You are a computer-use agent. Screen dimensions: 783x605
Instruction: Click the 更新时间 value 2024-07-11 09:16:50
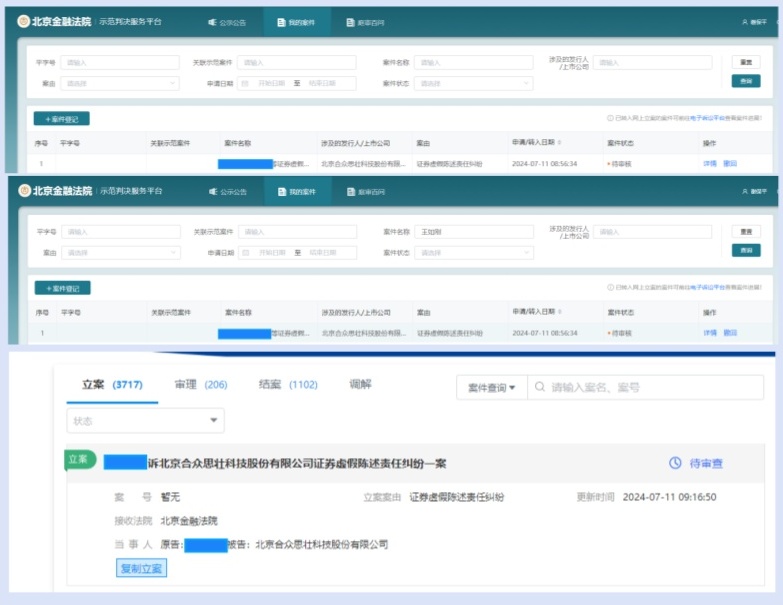click(x=670, y=497)
